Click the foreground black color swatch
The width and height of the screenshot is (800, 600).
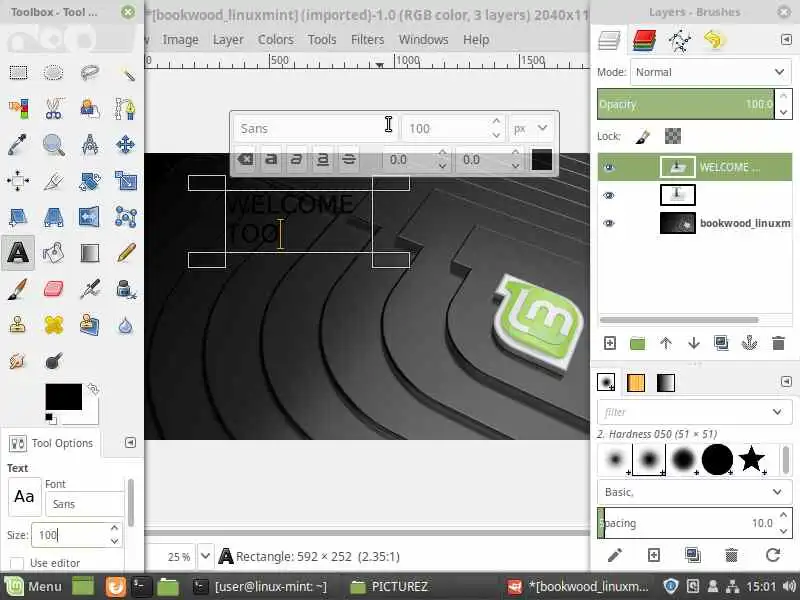coord(63,396)
